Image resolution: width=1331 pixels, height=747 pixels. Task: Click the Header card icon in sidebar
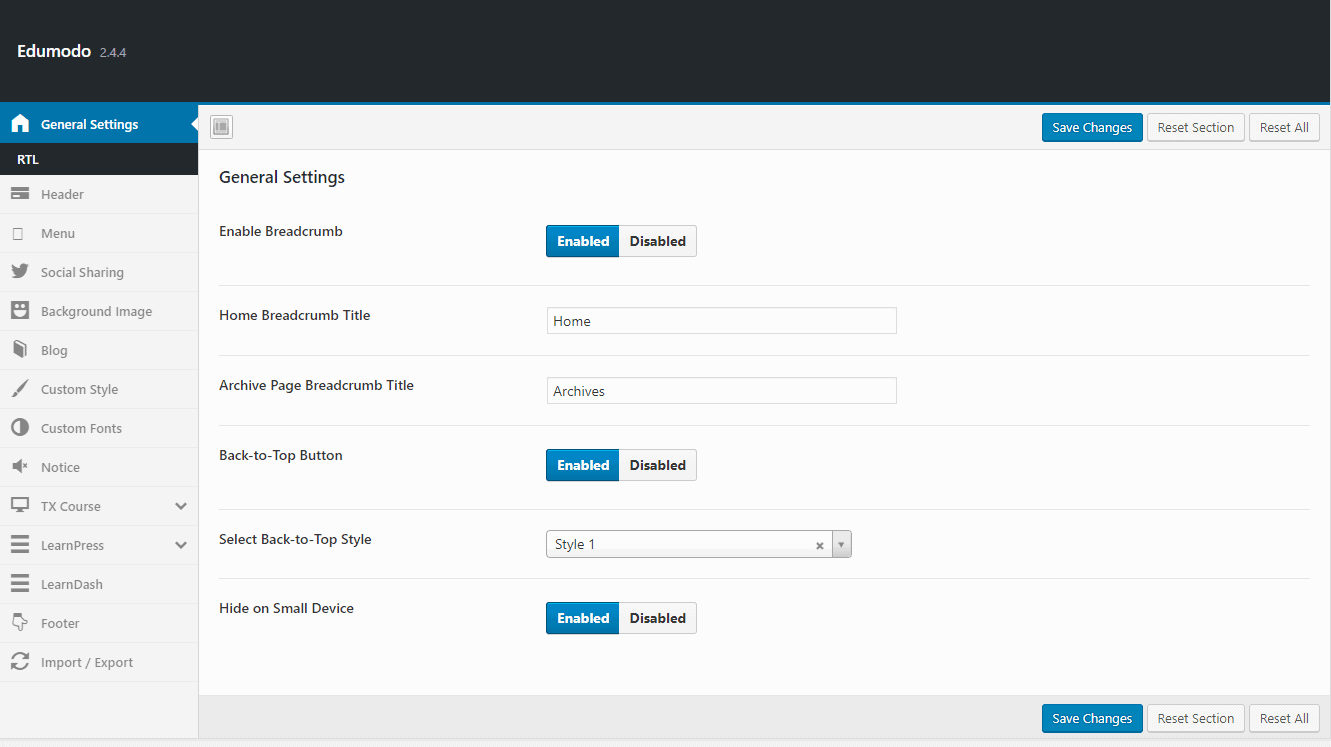point(20,194)
